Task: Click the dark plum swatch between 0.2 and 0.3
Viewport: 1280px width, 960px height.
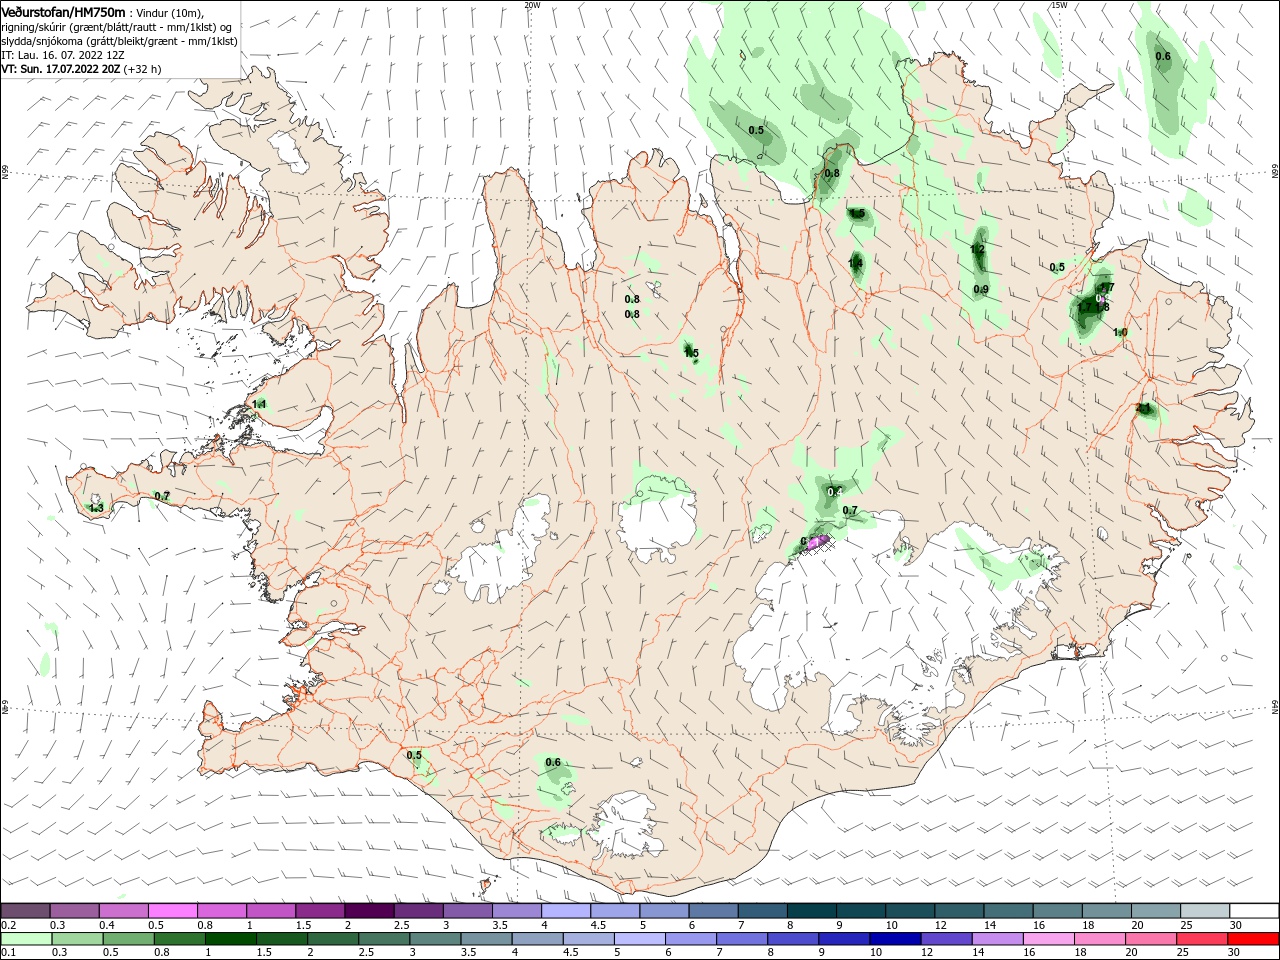Action: click(x=25, y=911)
